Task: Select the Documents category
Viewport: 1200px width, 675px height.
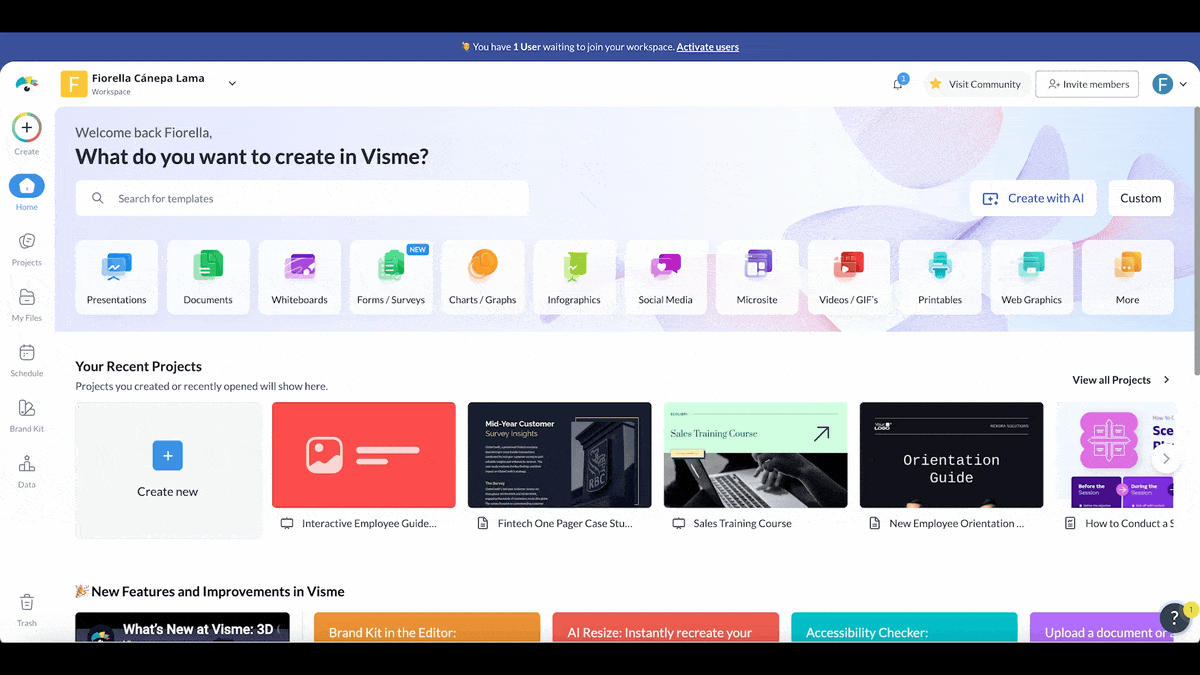Action: click(x=208, y=277)
